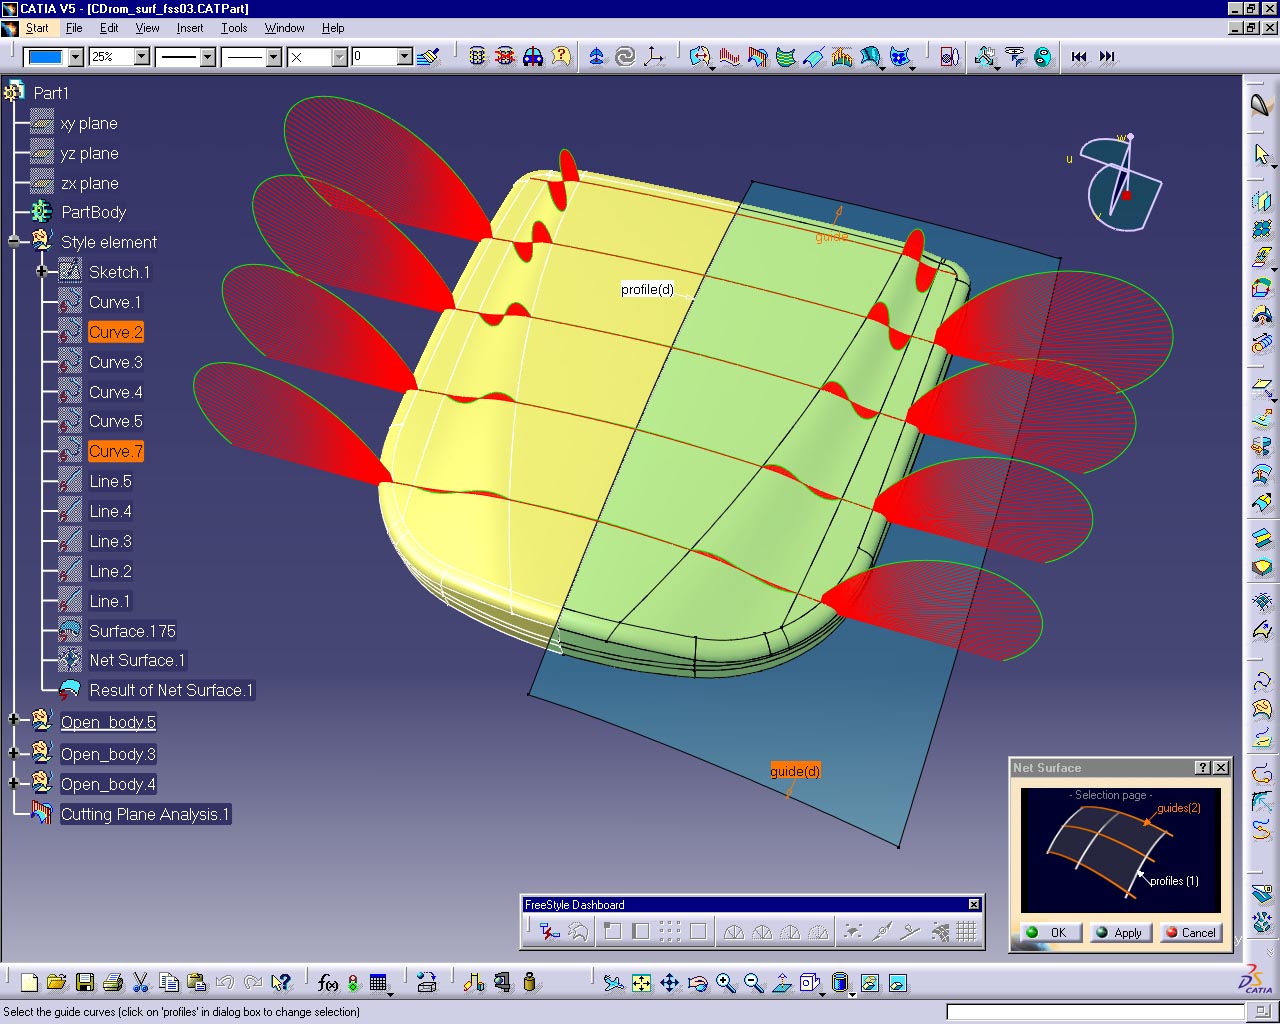The image size is (1280, 1024).
Task: Open the Tools menu
Action: click(234, 28)
